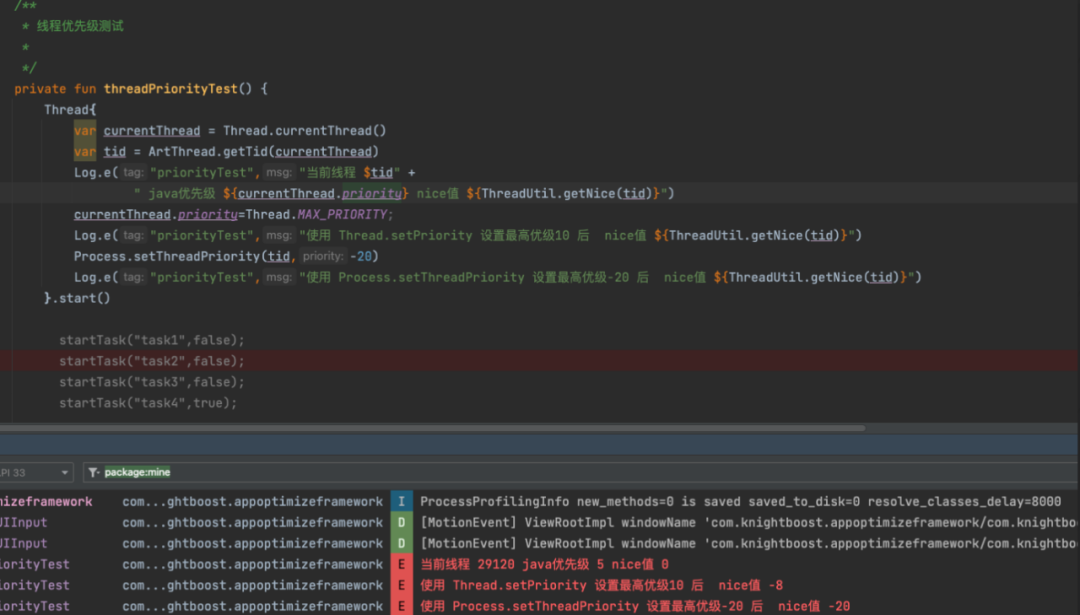Viewport: 1080px width, 615px height.
Task: Click the filter funnel icon in Logcat
Action: pyautogui.click(x=92, y=472)
